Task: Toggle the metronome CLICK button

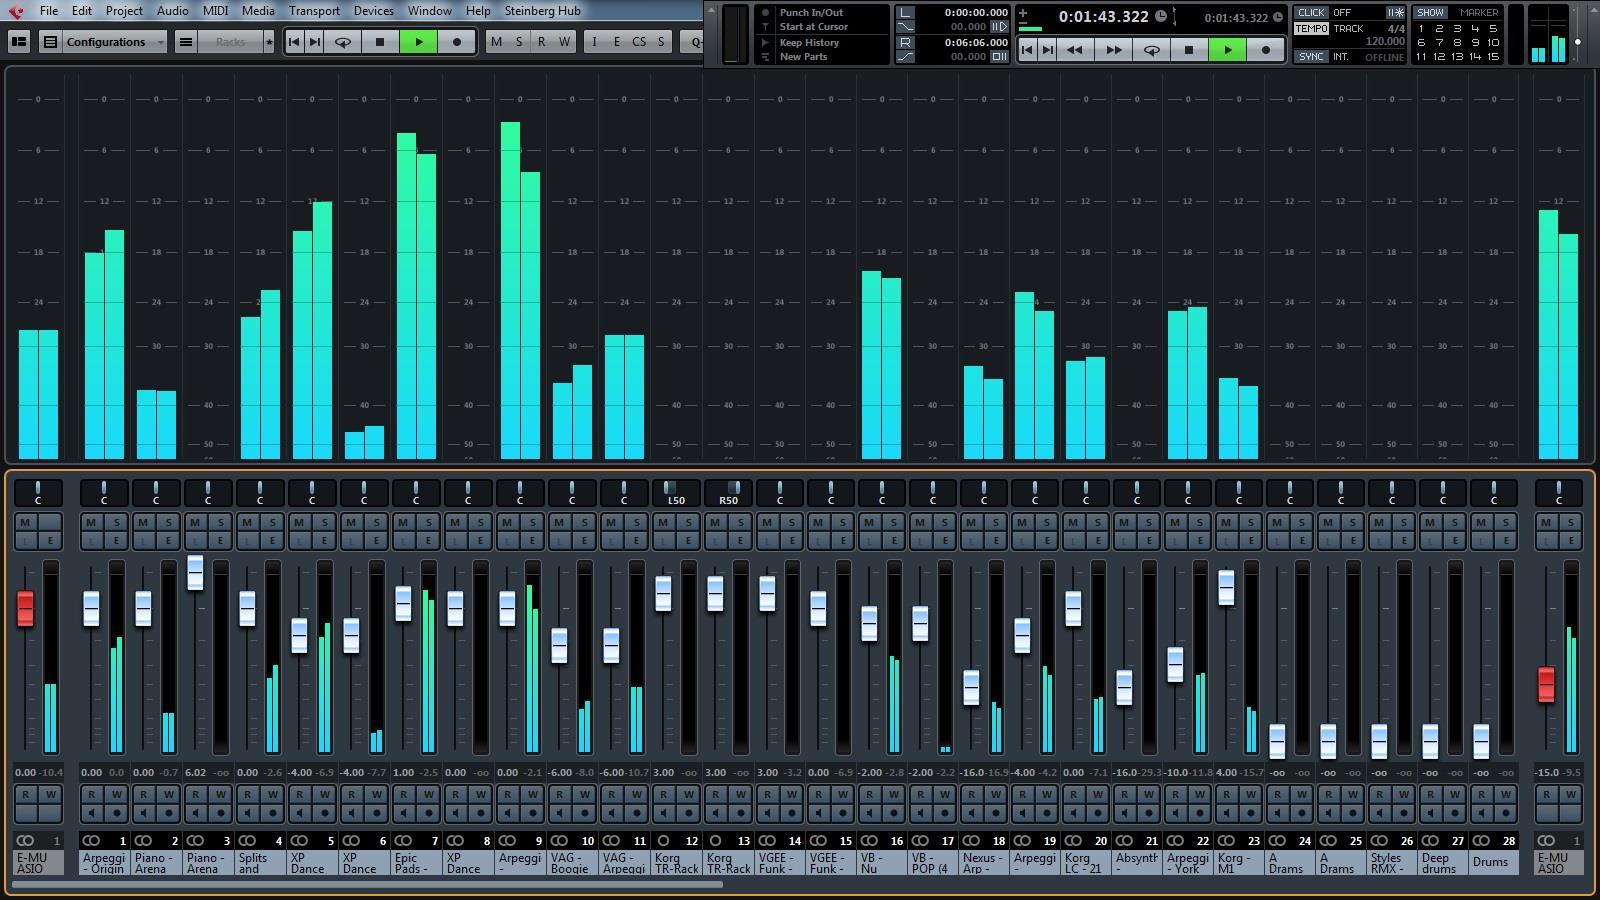Action: click(1311, 13)
